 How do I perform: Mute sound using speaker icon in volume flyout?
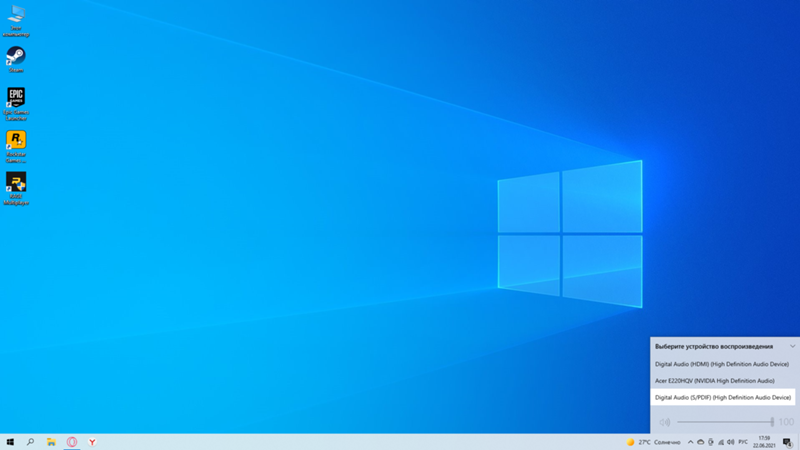665,422
